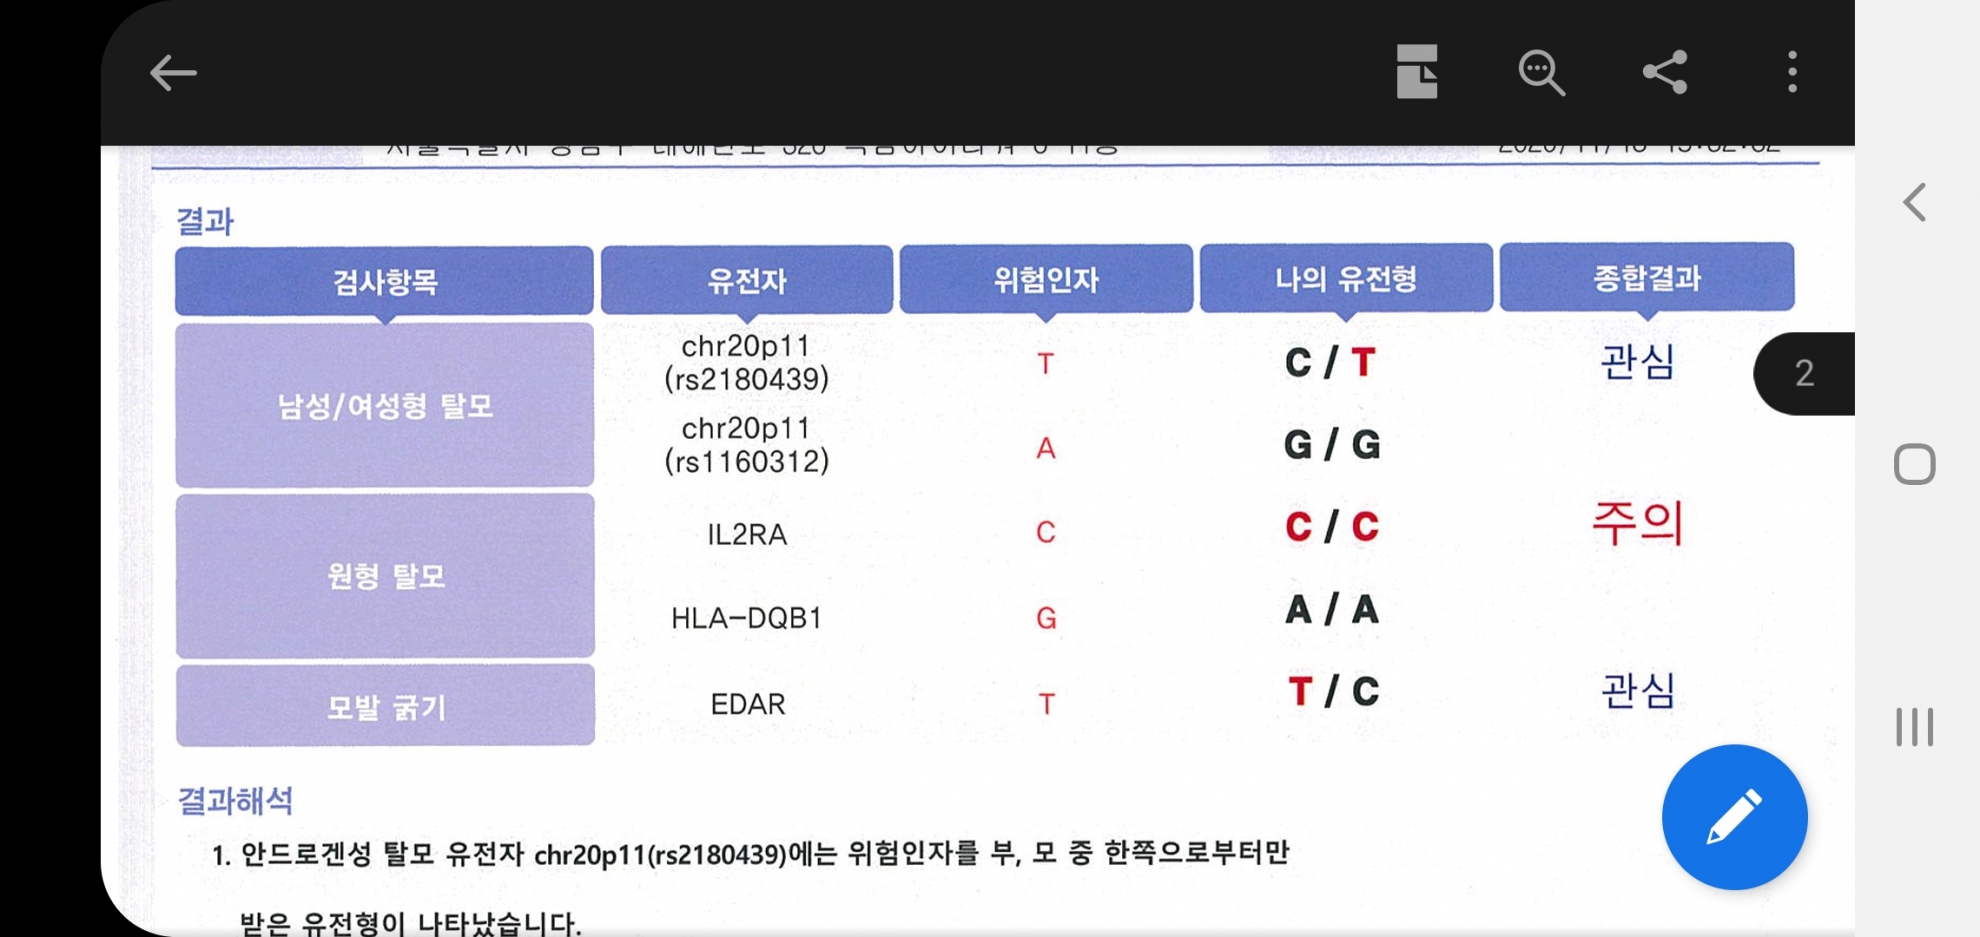
Task: Tap the 종합결과 column header
Action: click(1647, 277)
